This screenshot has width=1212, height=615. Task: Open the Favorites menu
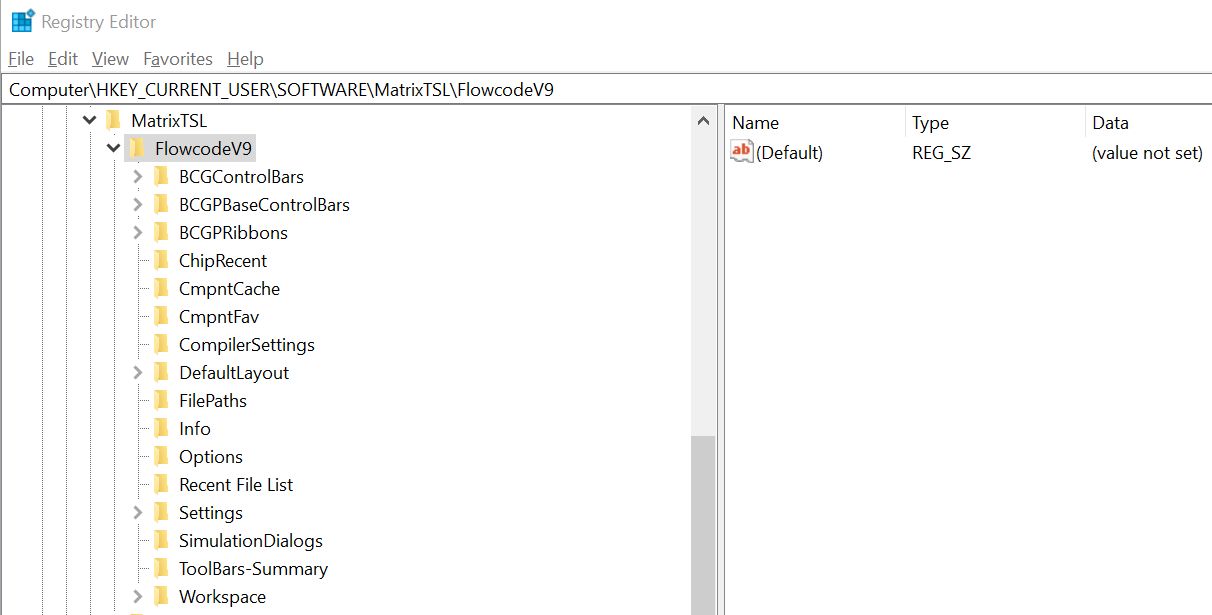(x=178, y=59)
